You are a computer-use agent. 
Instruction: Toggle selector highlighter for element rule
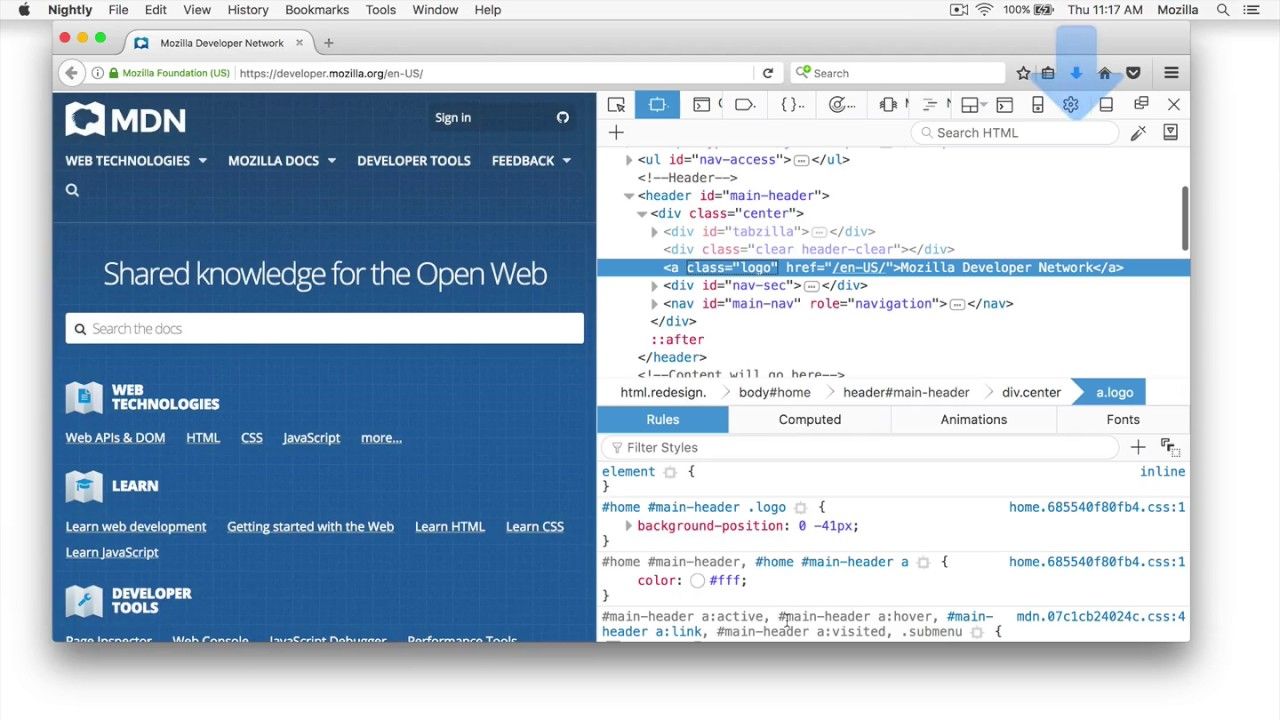[x=670, y=472]
